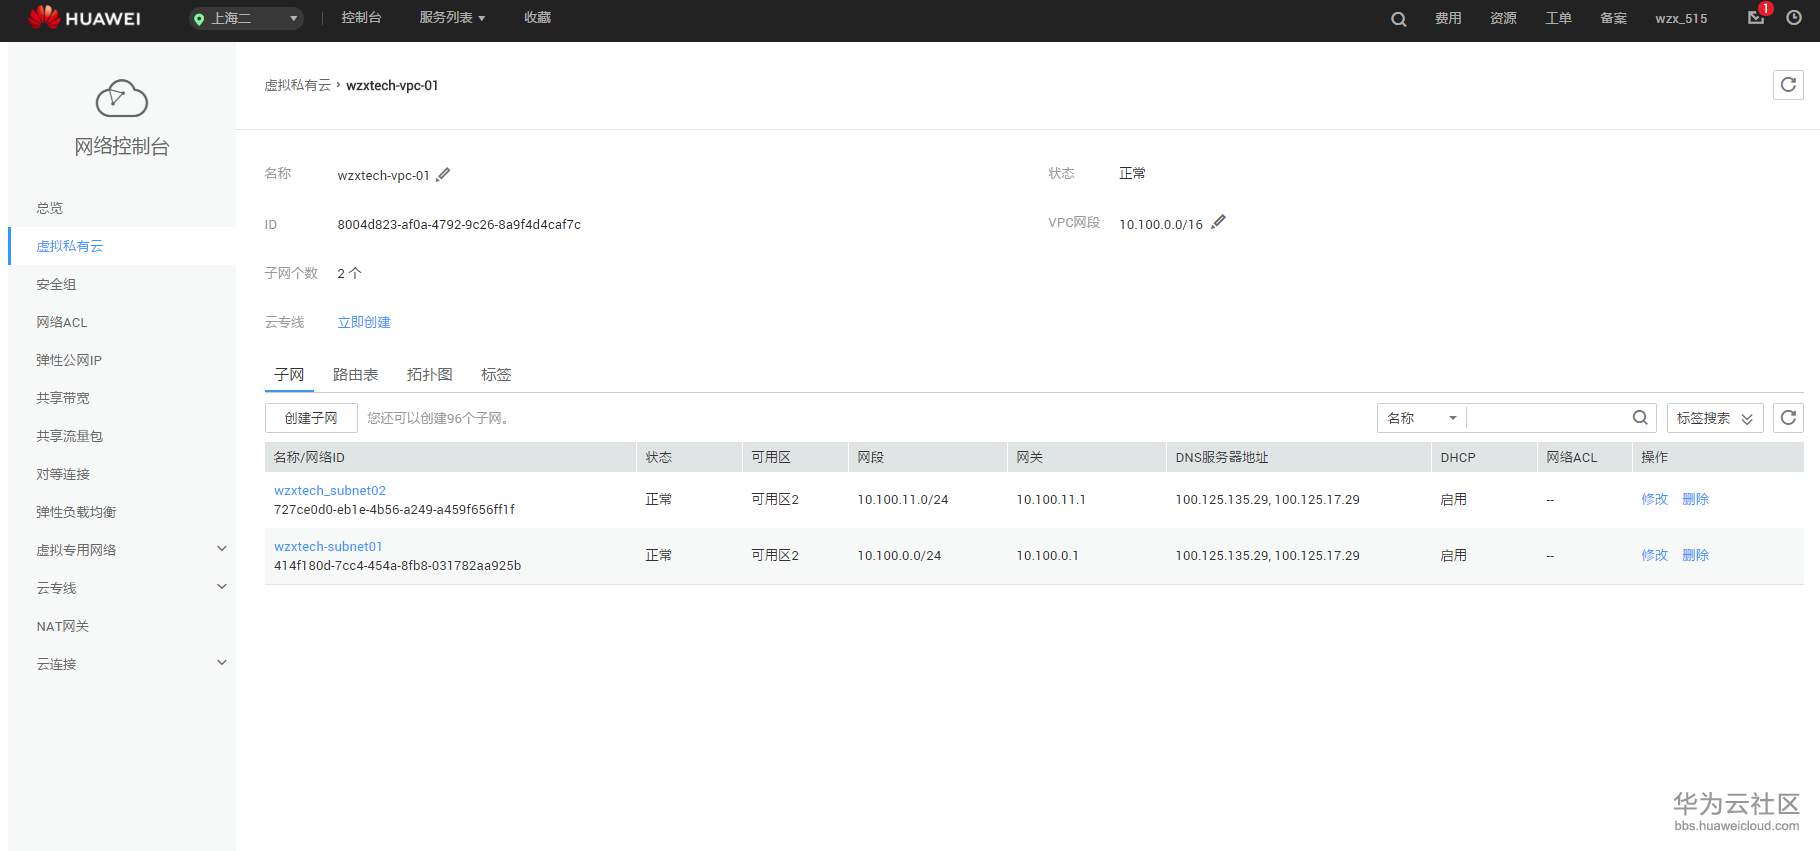
Task: Click subnet ID 727ce0d0-eb1e-4b56-a249-a459f656ff1f
Action: (395, 510)
